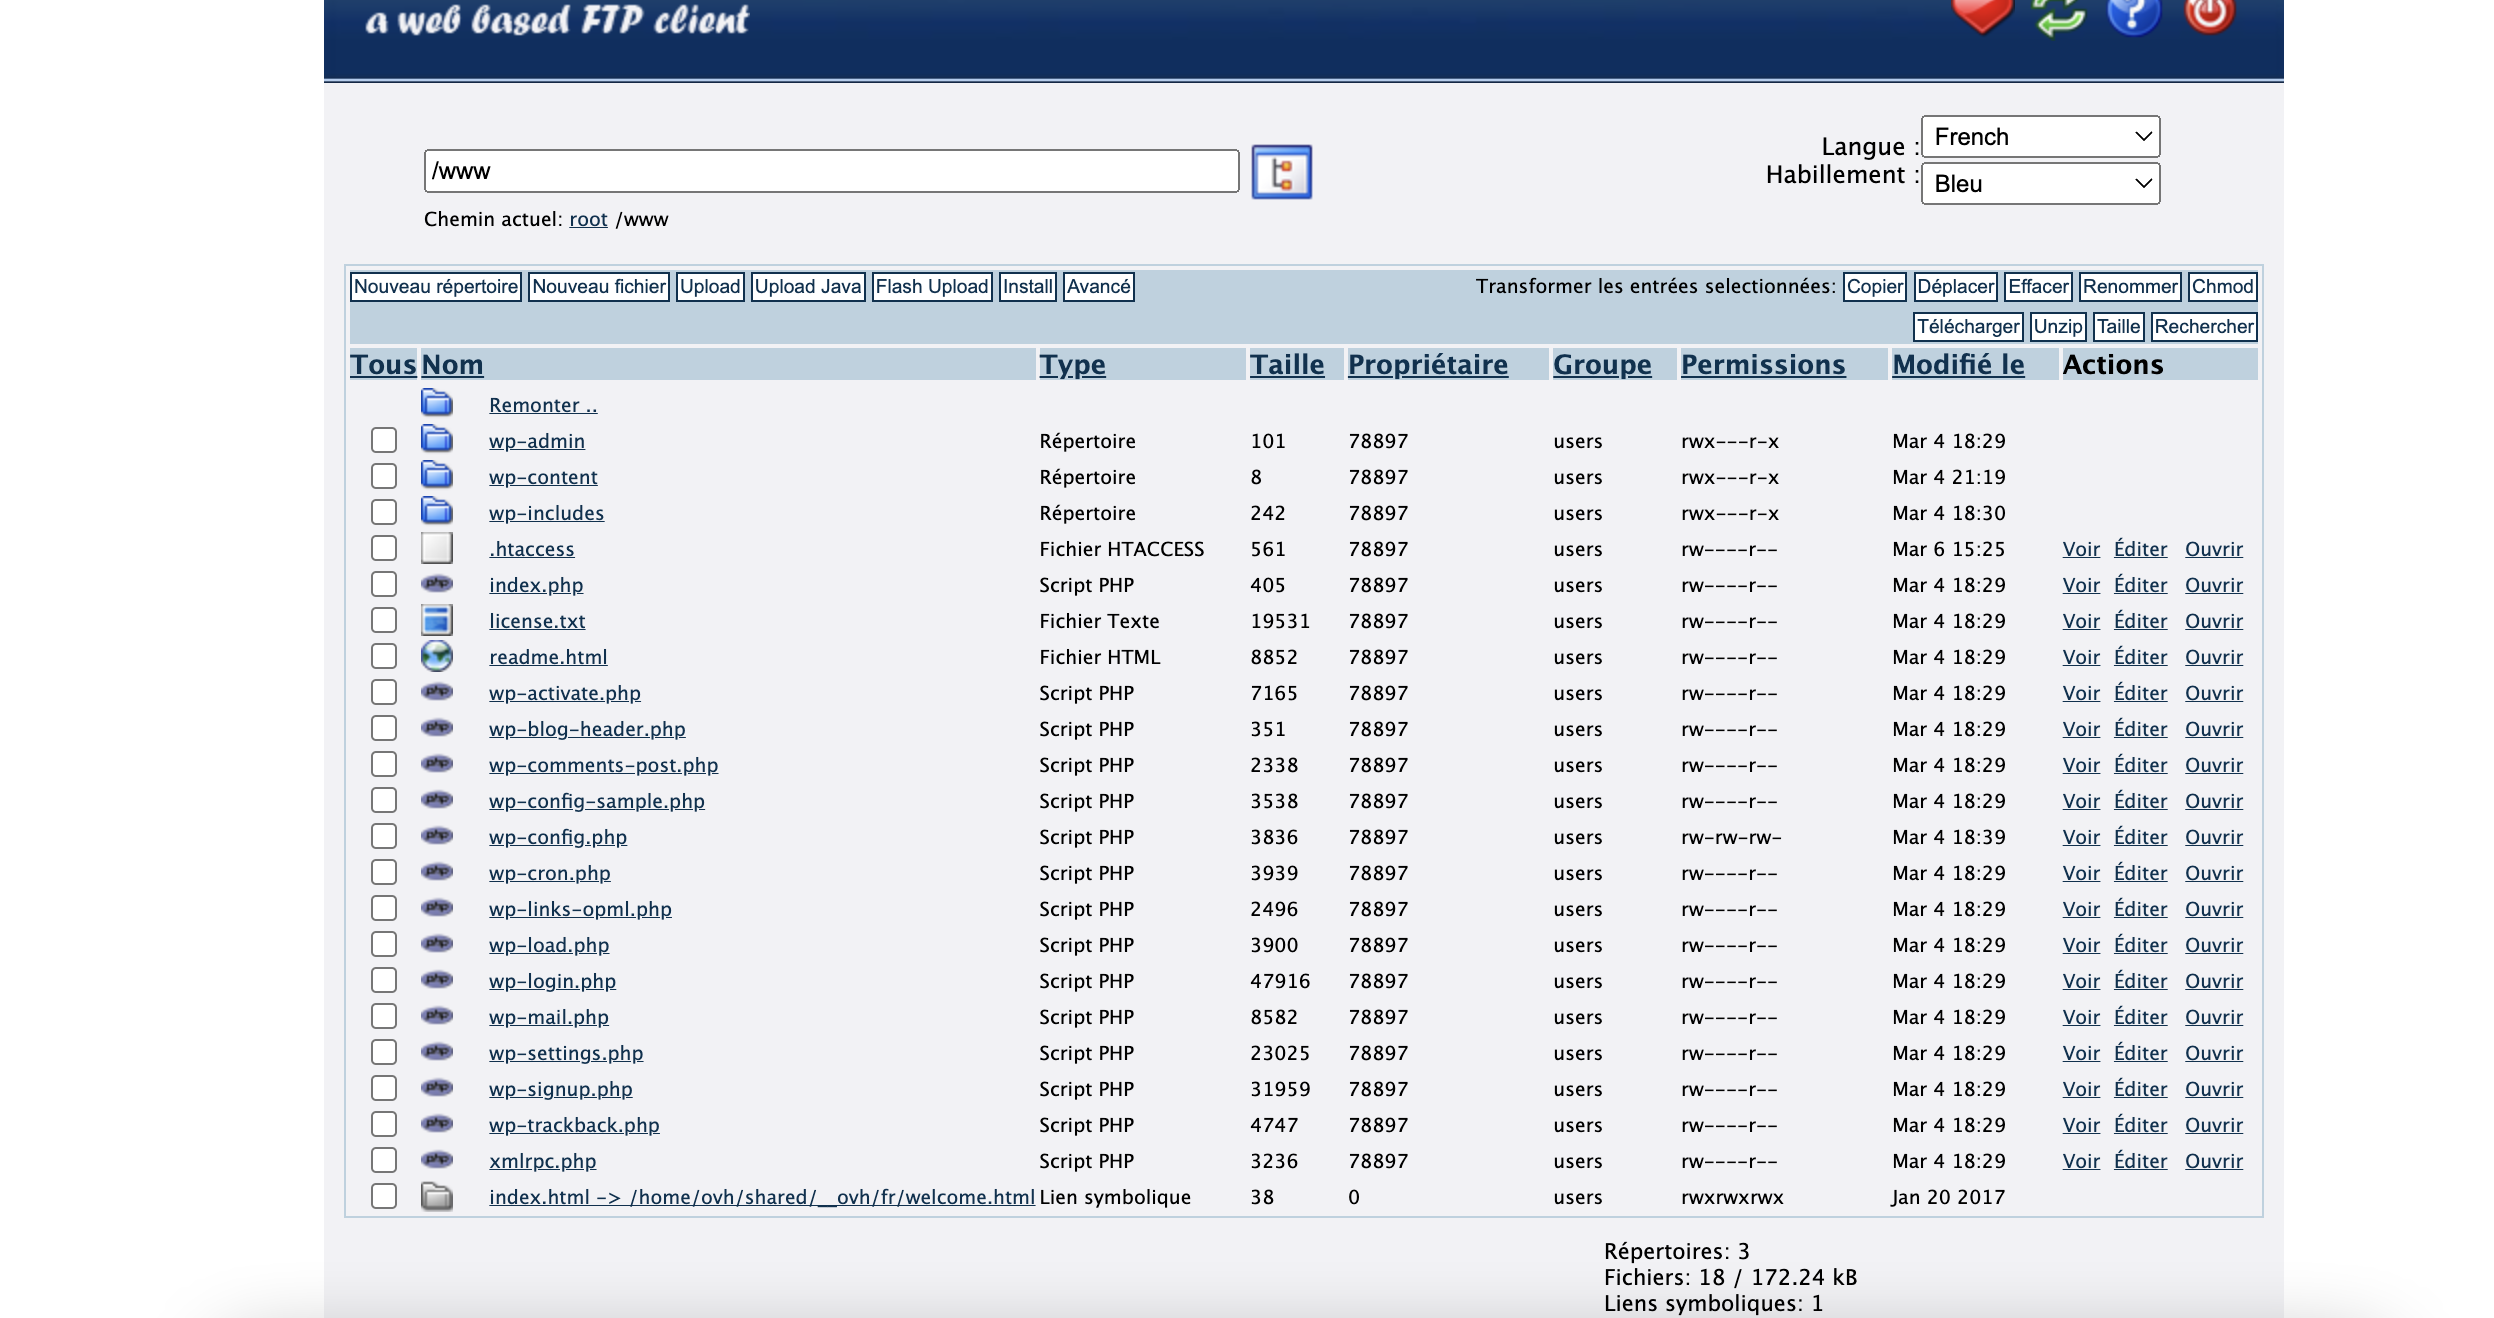Open the root link in current path
The width and height of the screenshot is (2494, 1318).
pos(588,219)
